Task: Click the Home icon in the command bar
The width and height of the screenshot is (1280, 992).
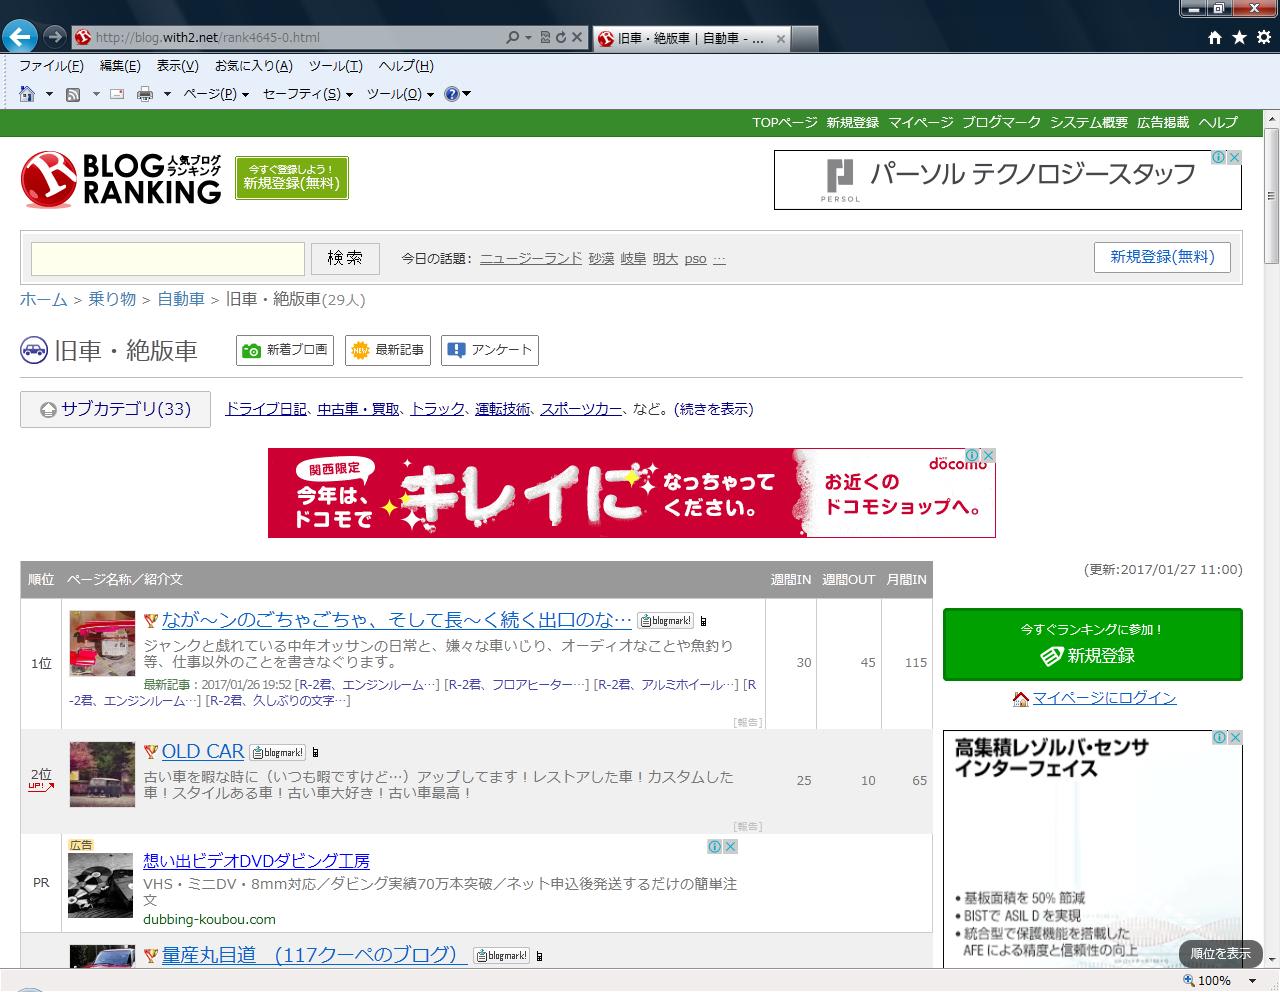Action: point(27,94)
